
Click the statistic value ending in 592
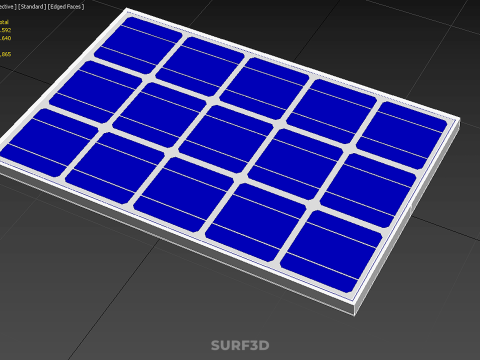(5, 30)
